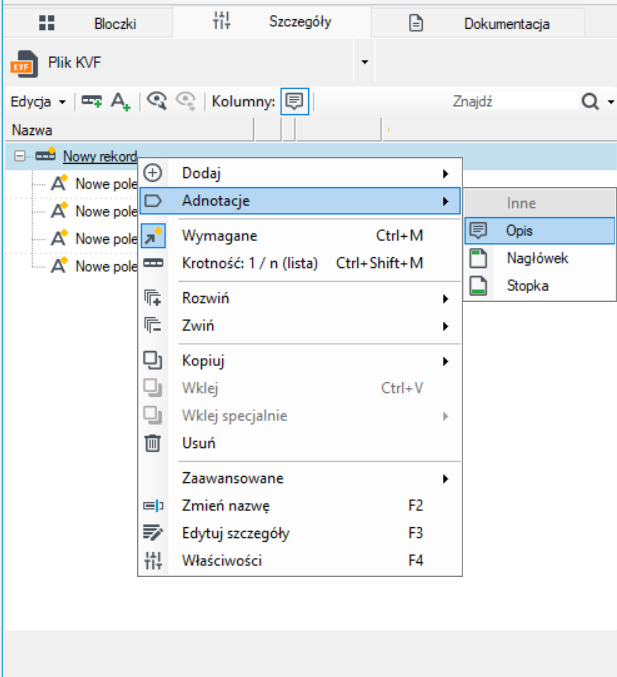617x677 pixels.
Task: Click the magnifier search icon
Action: [590, 102]
